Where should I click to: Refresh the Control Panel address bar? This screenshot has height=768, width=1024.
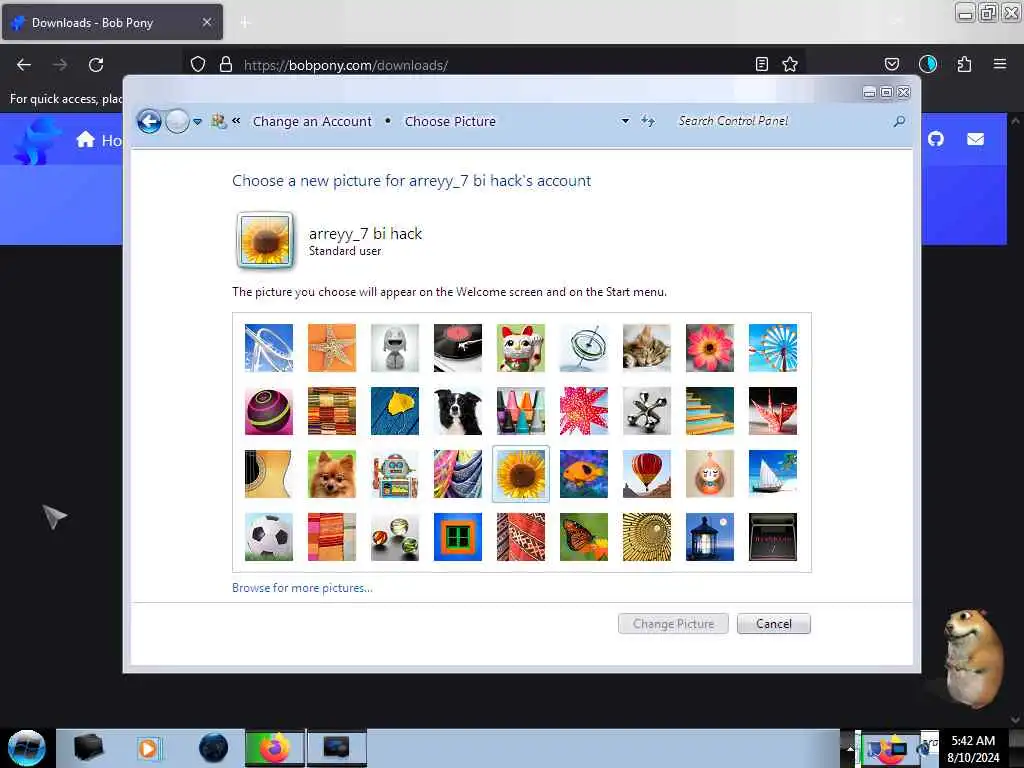click(648, 121)
